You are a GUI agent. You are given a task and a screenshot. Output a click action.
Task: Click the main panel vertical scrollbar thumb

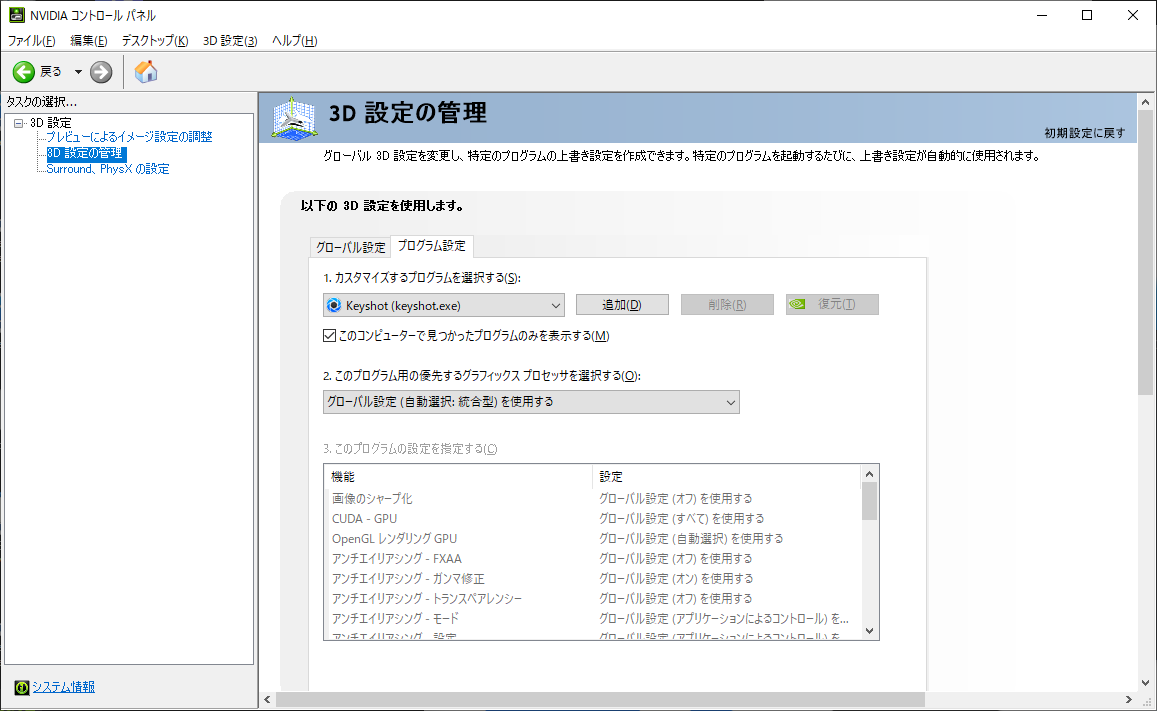pos(1145,253)
